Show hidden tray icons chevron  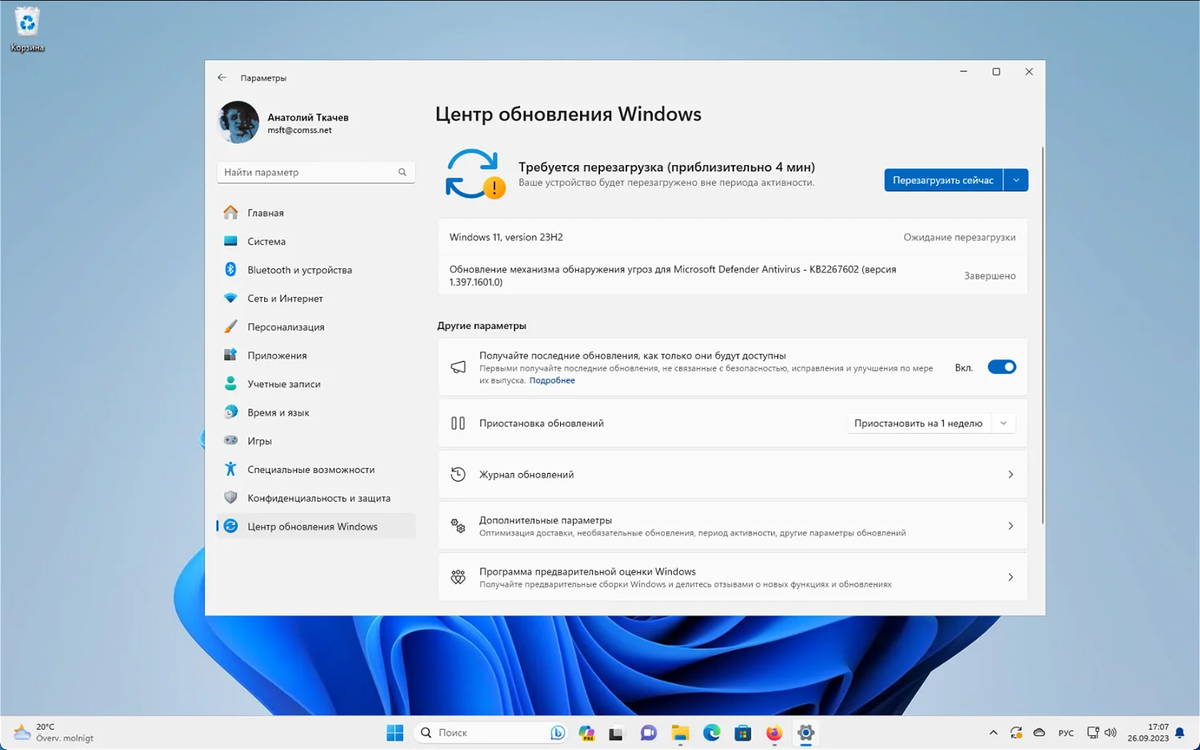click(x=993, y=733)
